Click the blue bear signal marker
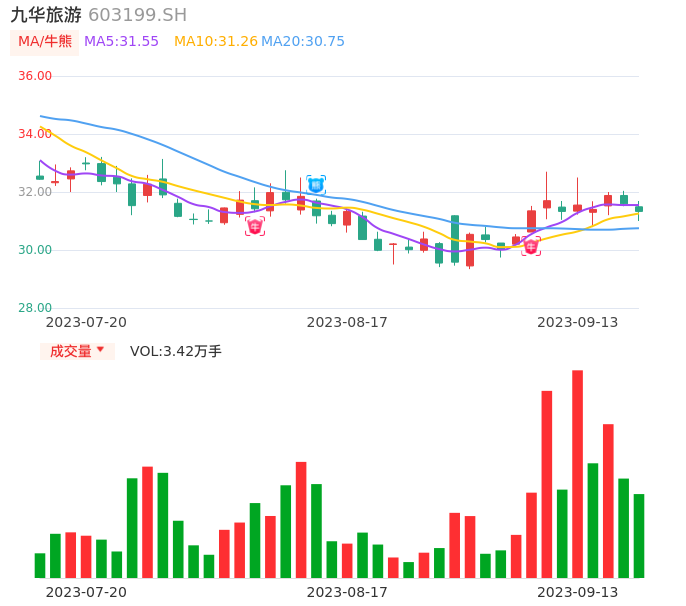The height and width of the screenshot is (606, 686). pos(316,184)
